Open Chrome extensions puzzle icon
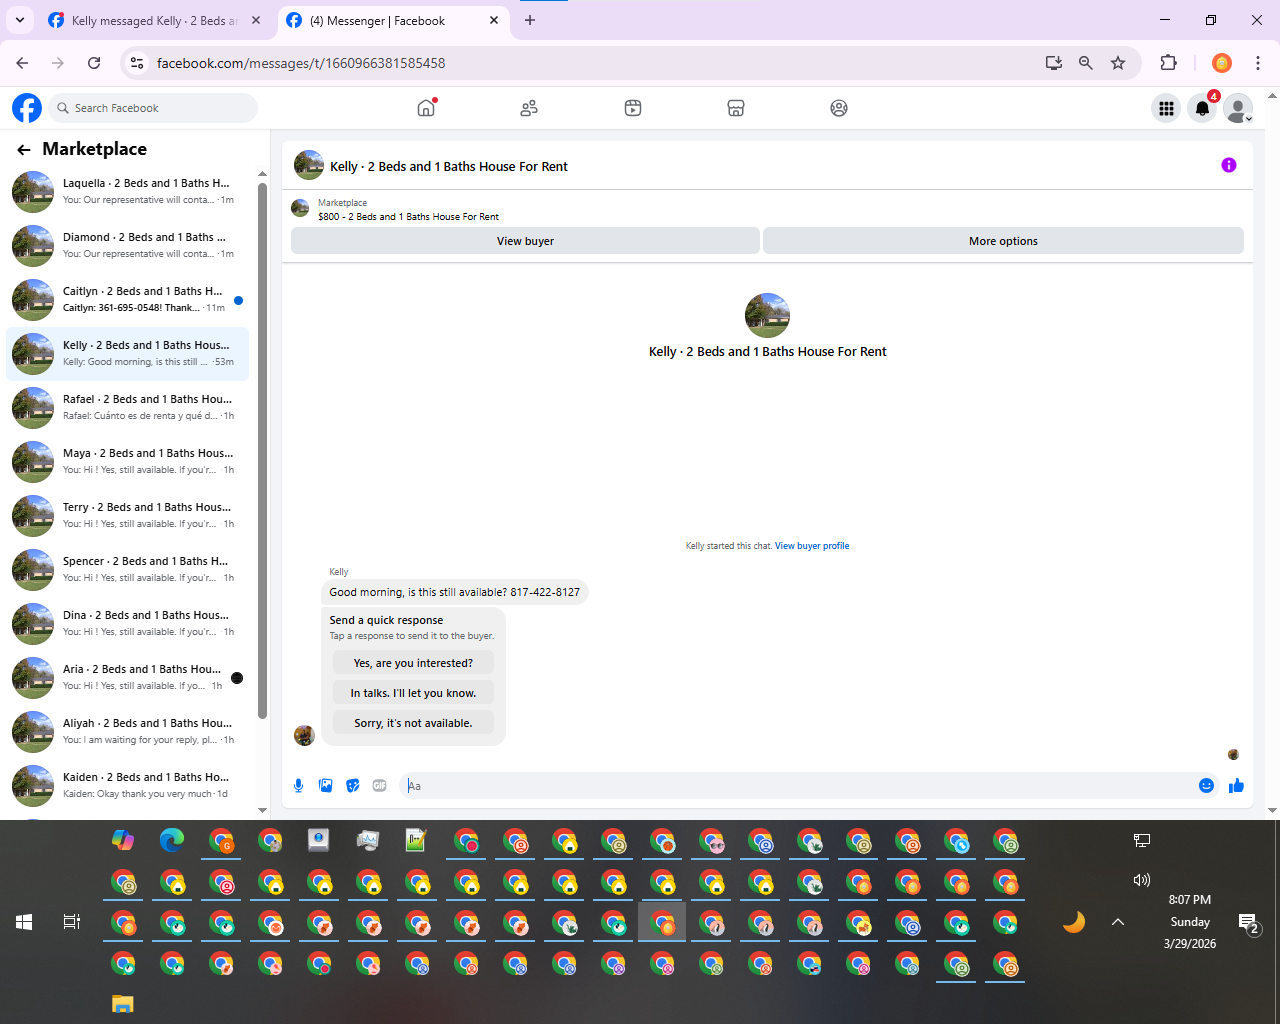The height and width of the screenshot is (1024, 1280). click(x=1168, y=63)
